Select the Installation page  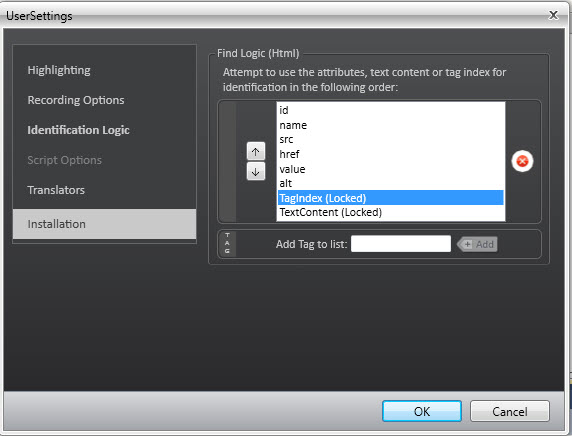104,224
